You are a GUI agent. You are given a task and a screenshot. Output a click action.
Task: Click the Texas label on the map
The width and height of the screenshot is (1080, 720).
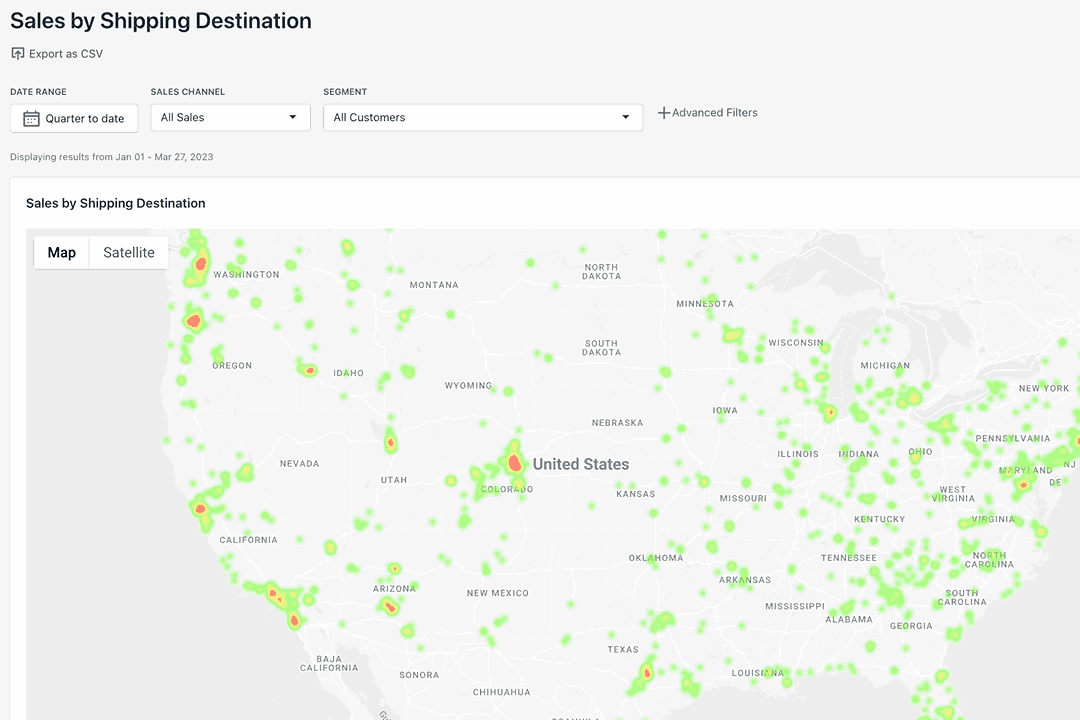click(x=623, y=649)
